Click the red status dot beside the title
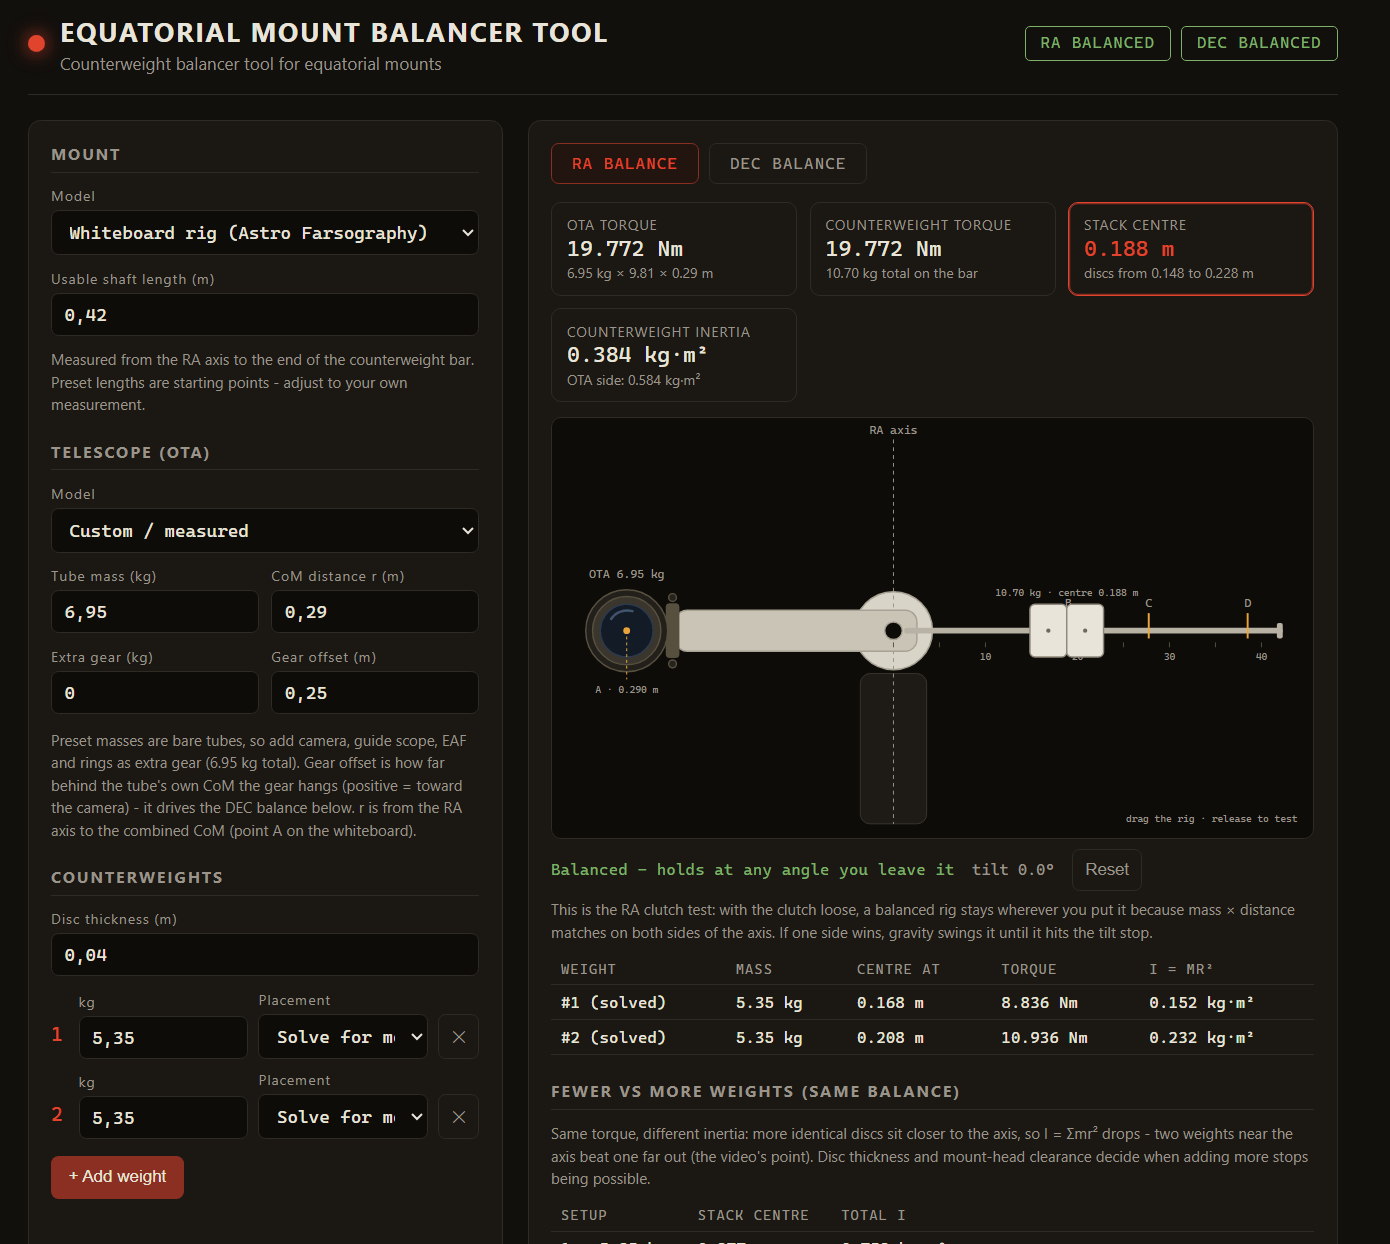This screenshot has height=1244, width=1390. [x=37, y=43]
